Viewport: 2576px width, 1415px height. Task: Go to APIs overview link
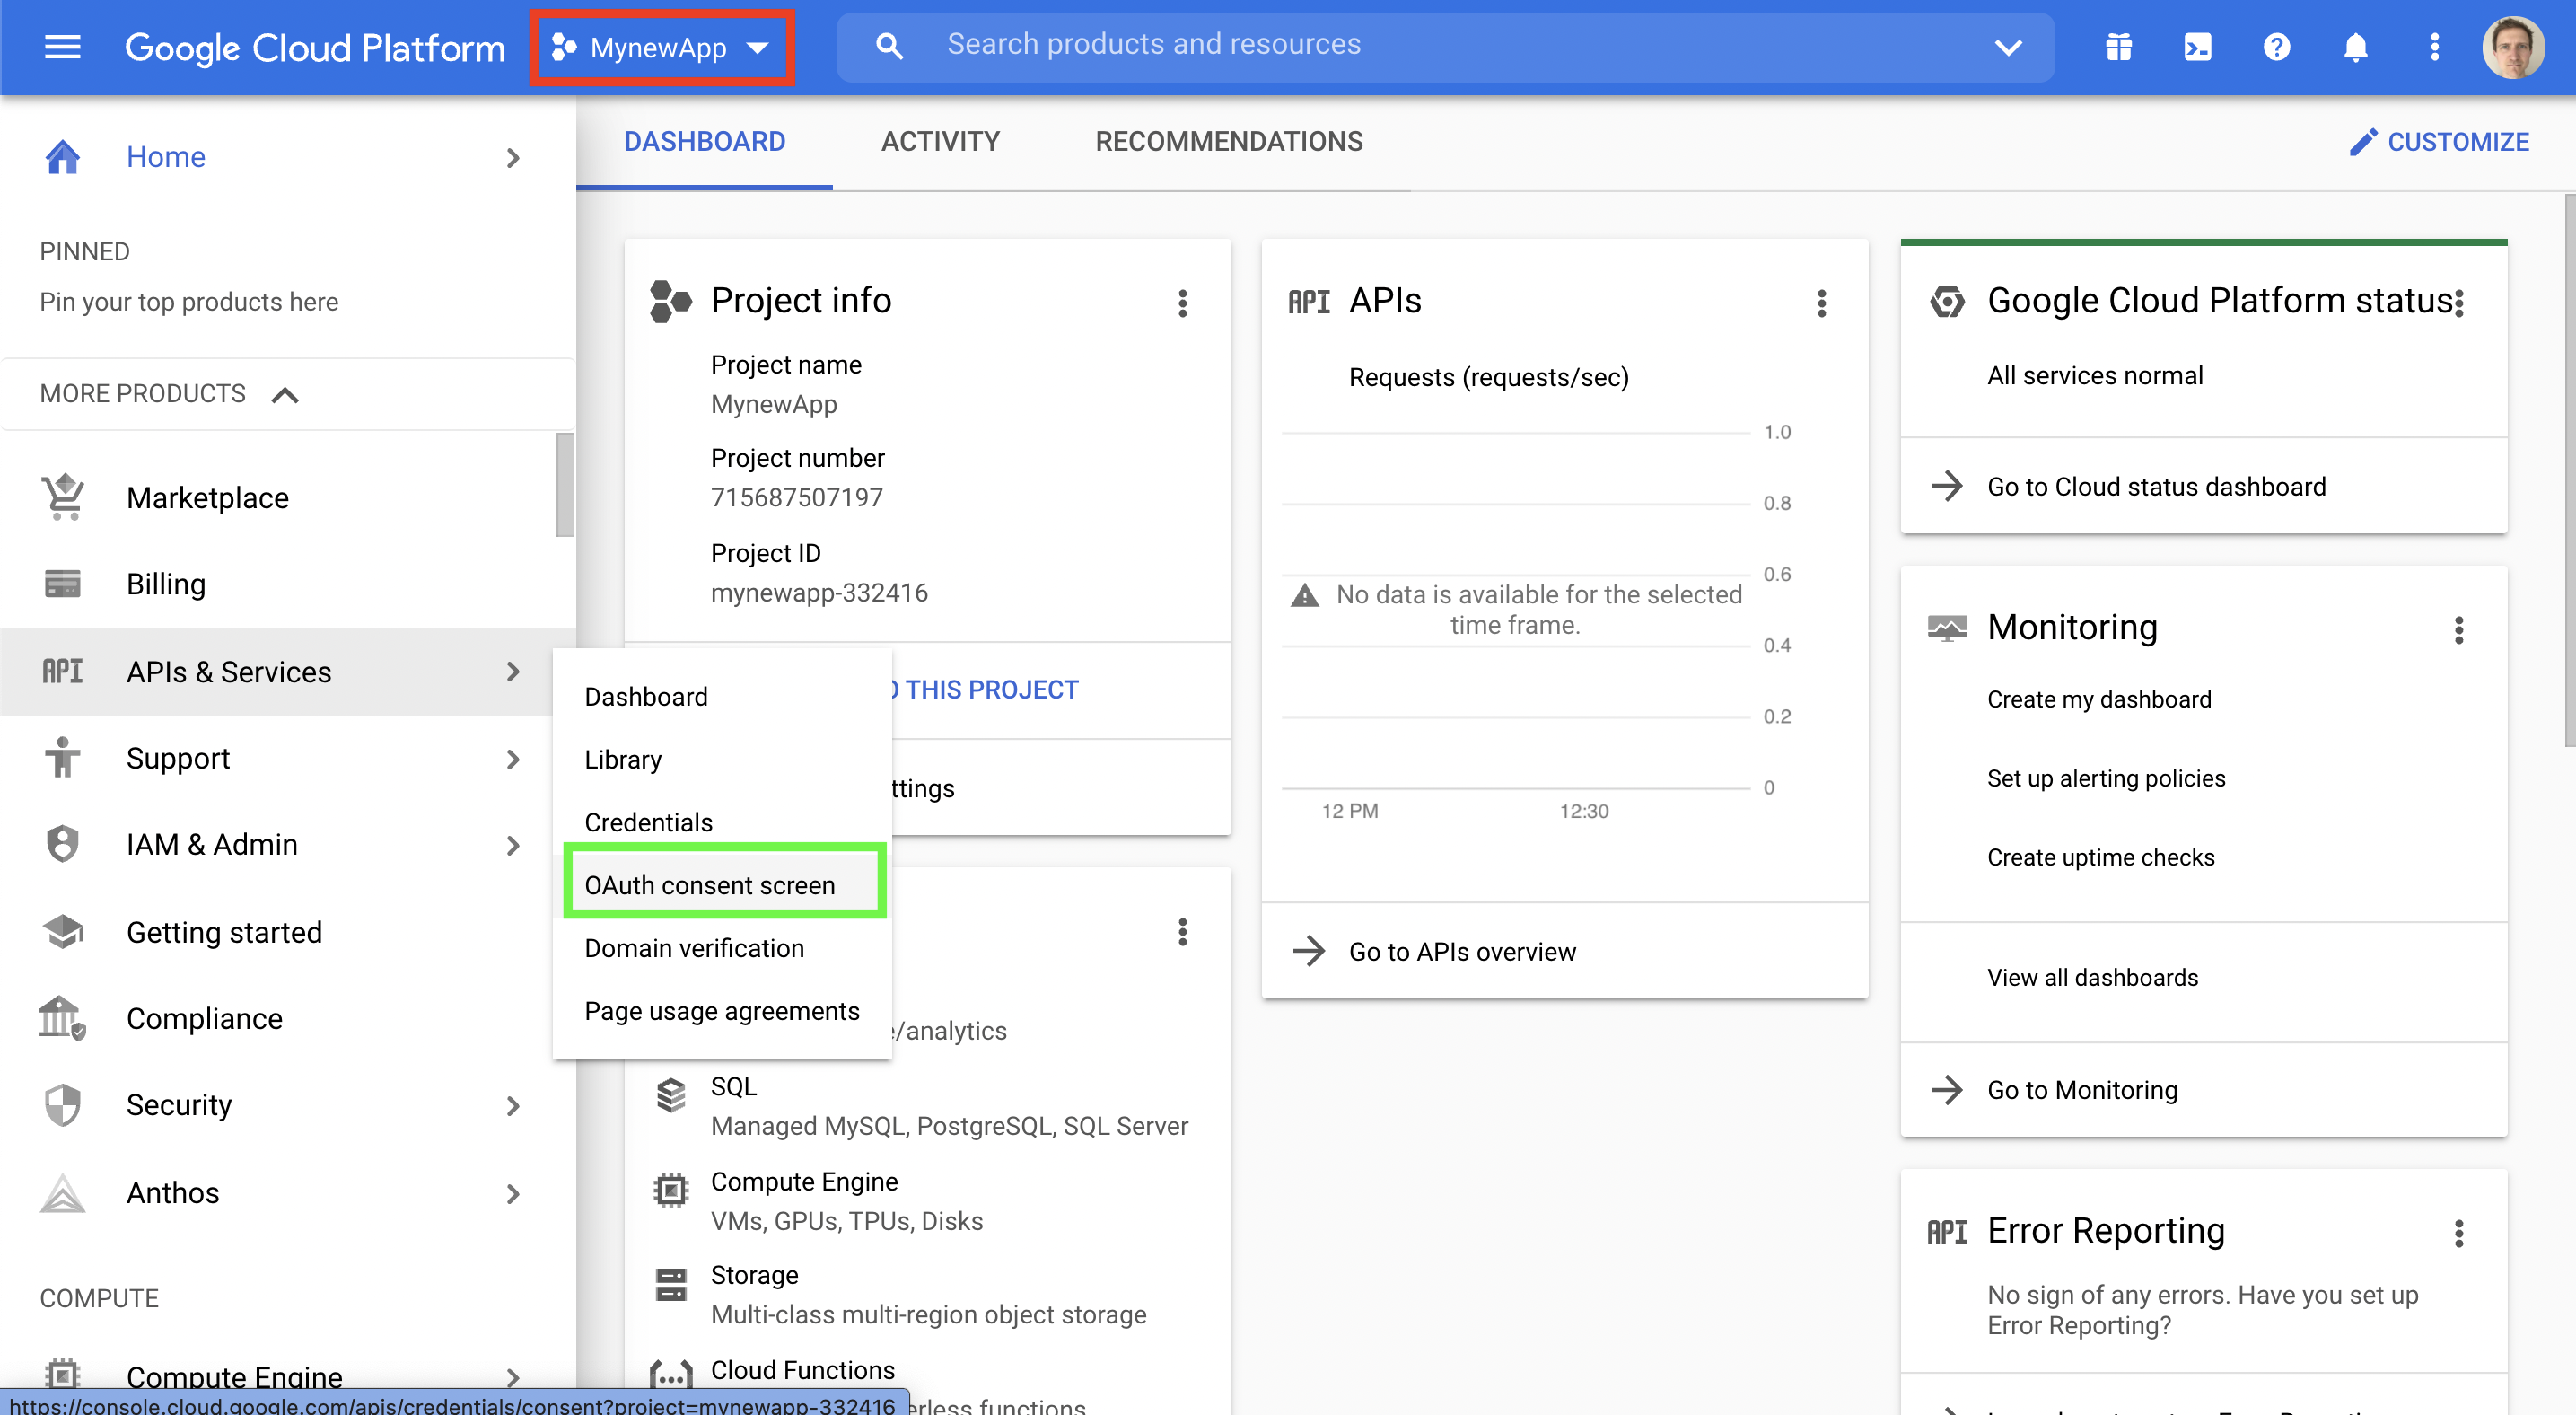(1461, 952)
